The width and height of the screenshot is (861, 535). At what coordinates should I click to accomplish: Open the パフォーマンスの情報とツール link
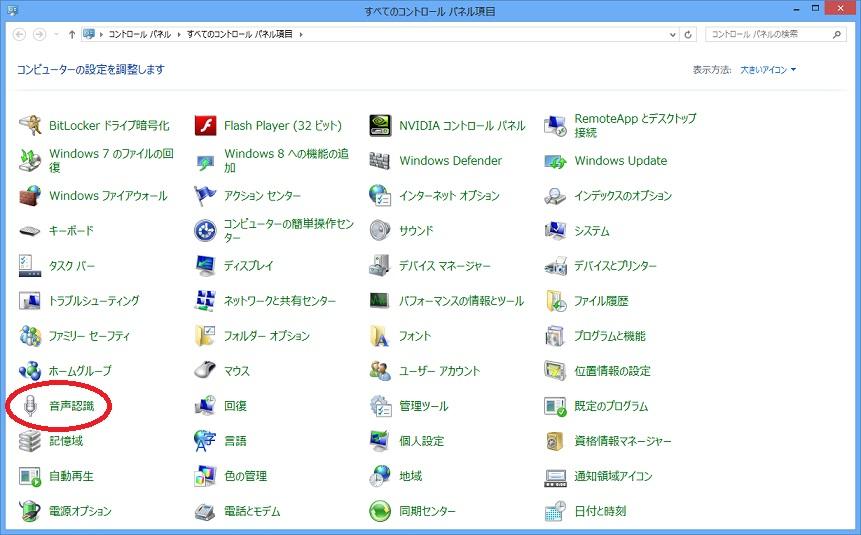tap(461, 301)
